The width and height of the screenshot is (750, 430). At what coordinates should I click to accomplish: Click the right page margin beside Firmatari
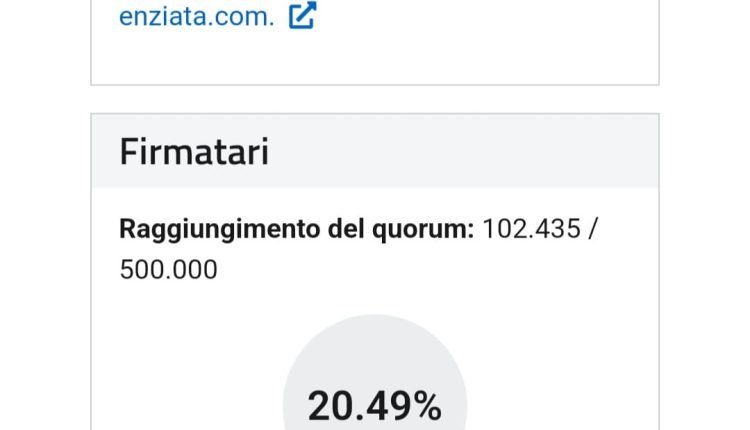tap(704, 152)
